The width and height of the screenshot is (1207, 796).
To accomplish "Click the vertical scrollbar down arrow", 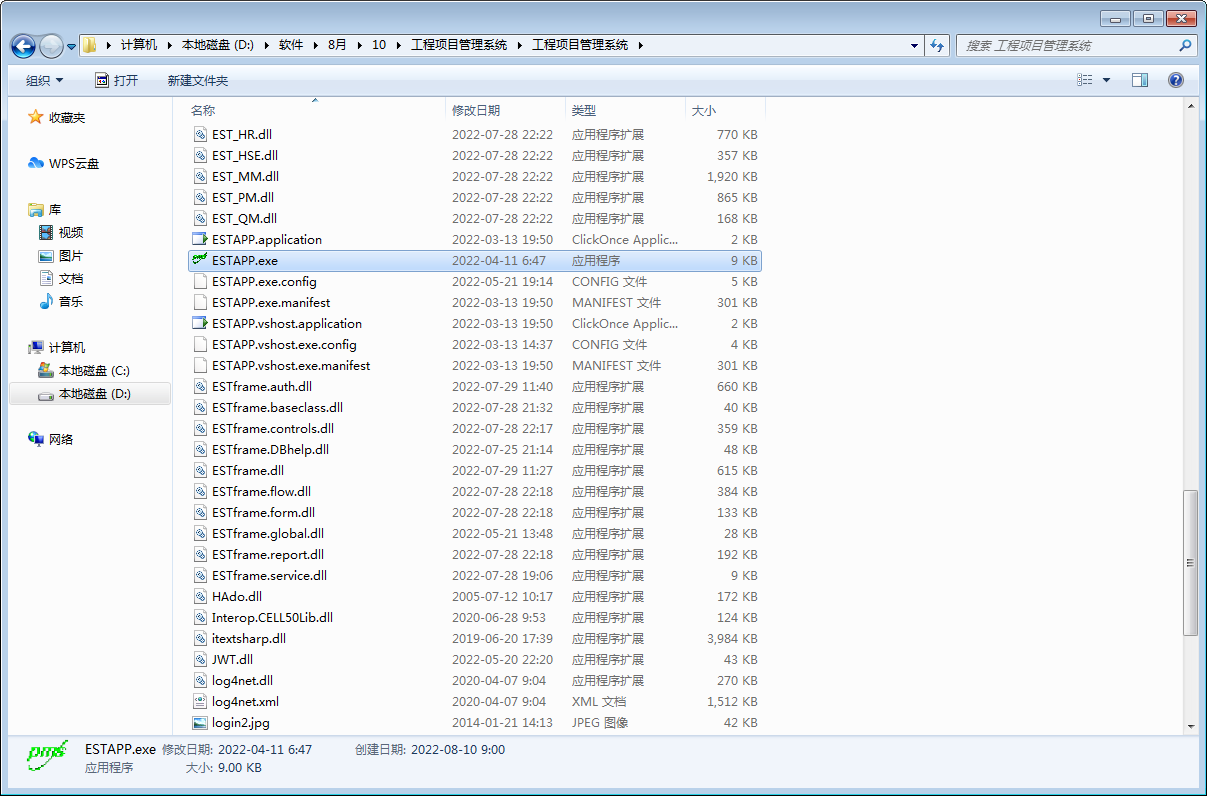I will tap(1190, 726).
